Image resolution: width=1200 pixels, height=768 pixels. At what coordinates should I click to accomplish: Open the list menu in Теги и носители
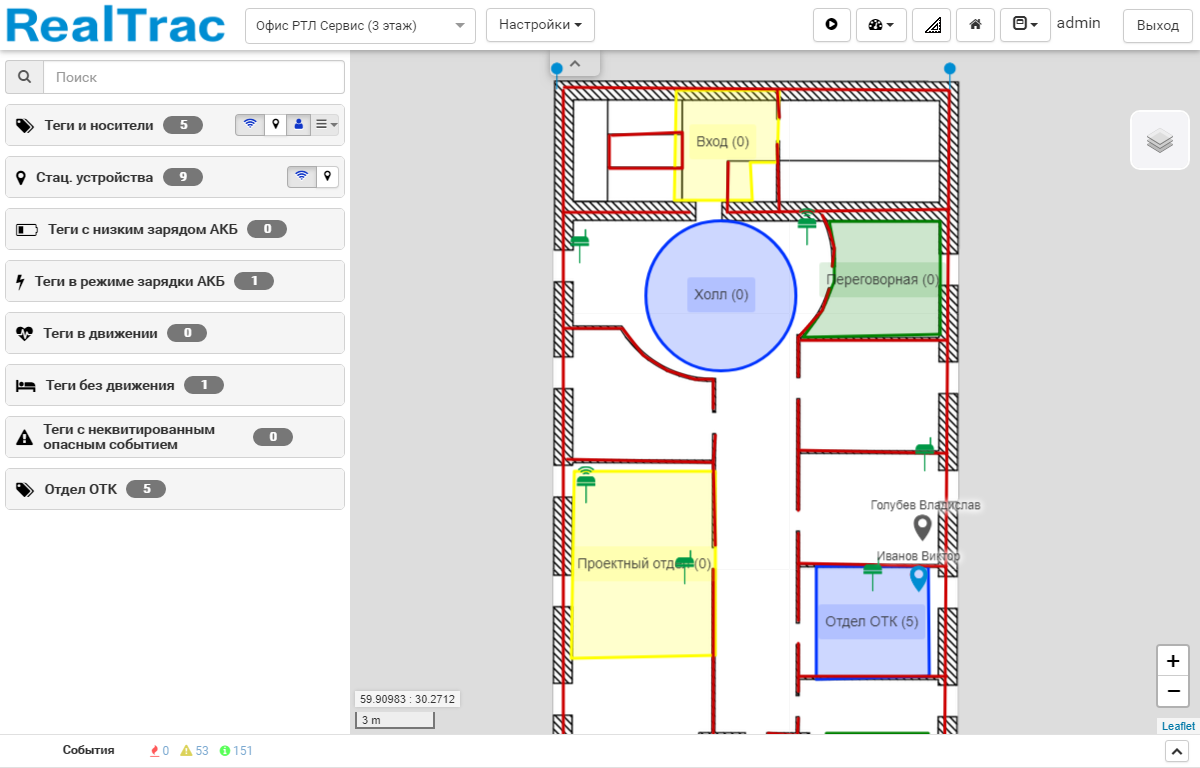point(326,125)
